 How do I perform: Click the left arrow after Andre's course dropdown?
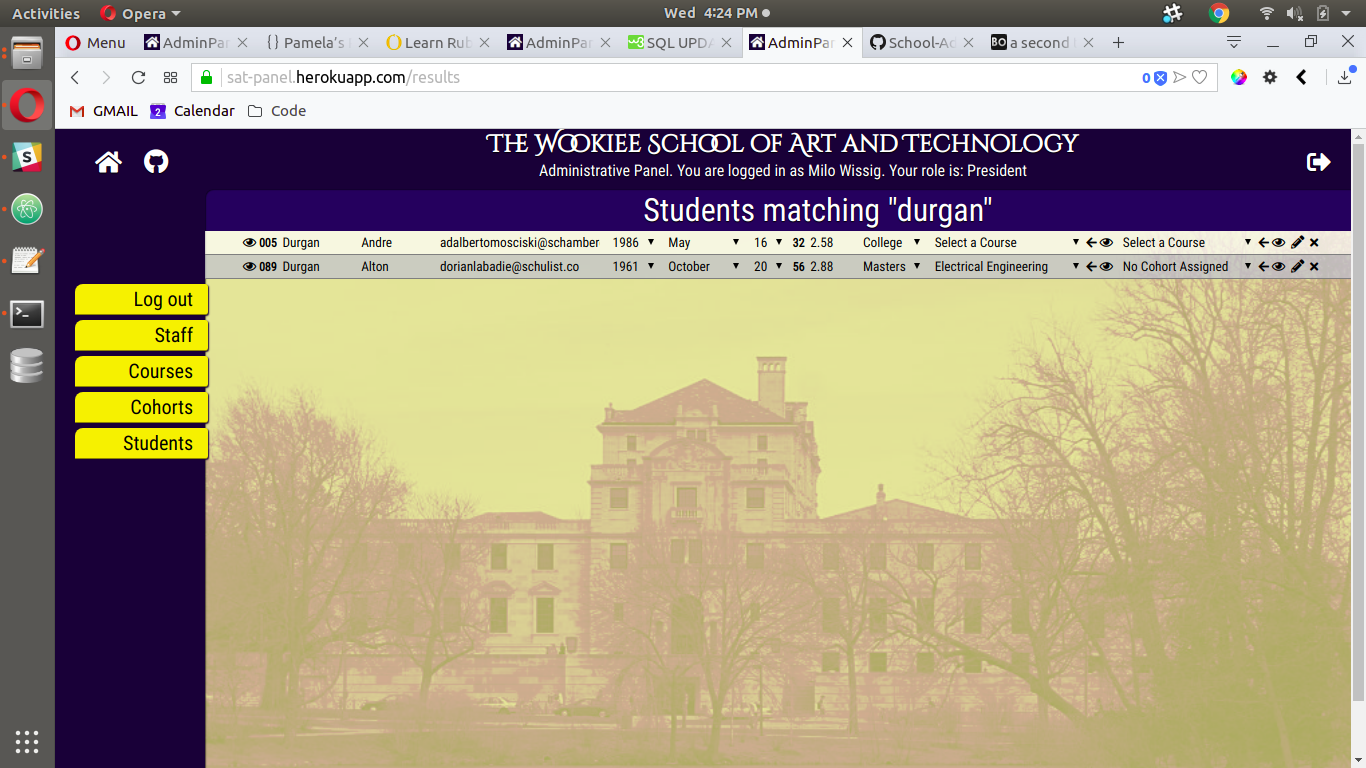1091,242
